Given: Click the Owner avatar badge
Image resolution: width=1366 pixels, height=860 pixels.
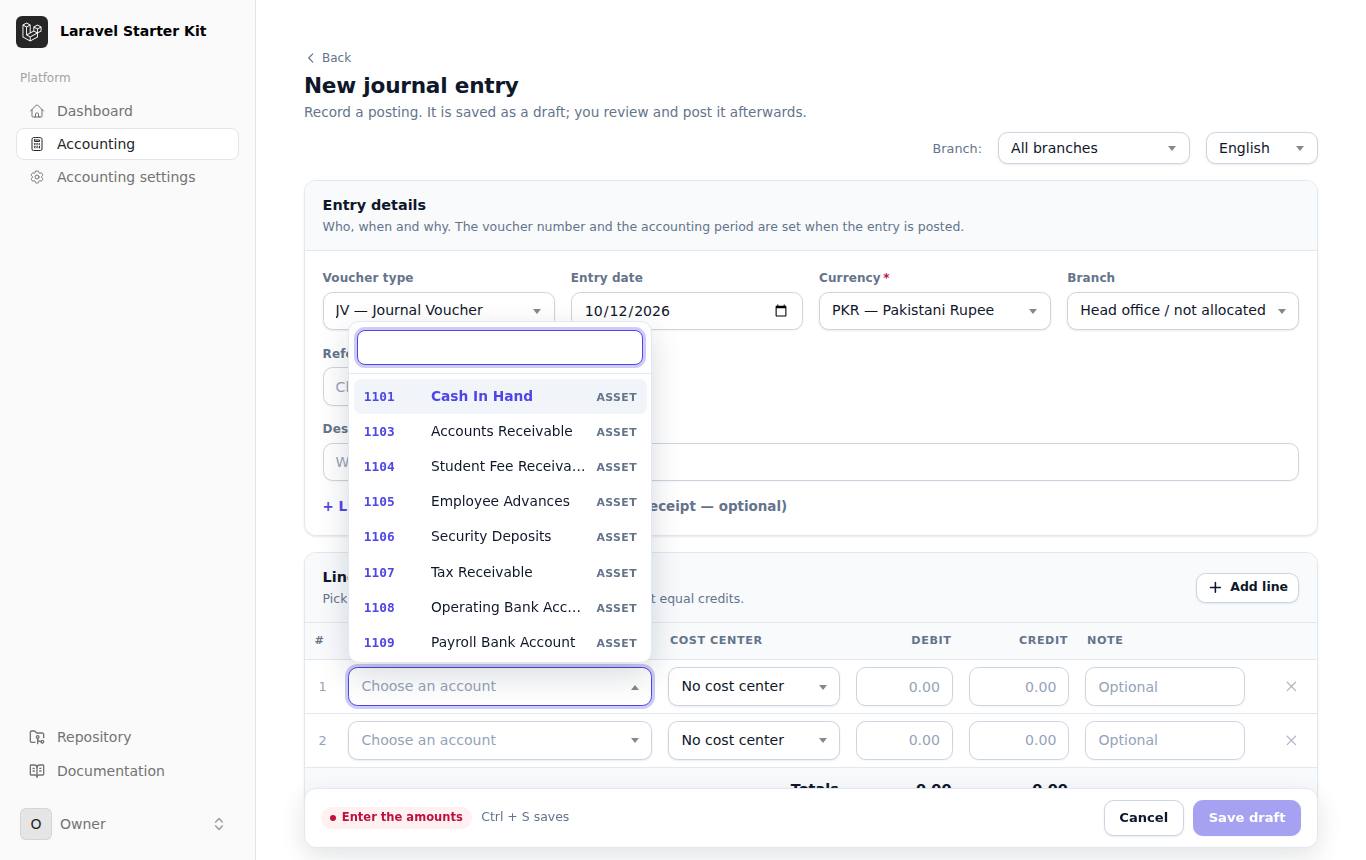Looking at the screenshot, I should tap(36, 824).
